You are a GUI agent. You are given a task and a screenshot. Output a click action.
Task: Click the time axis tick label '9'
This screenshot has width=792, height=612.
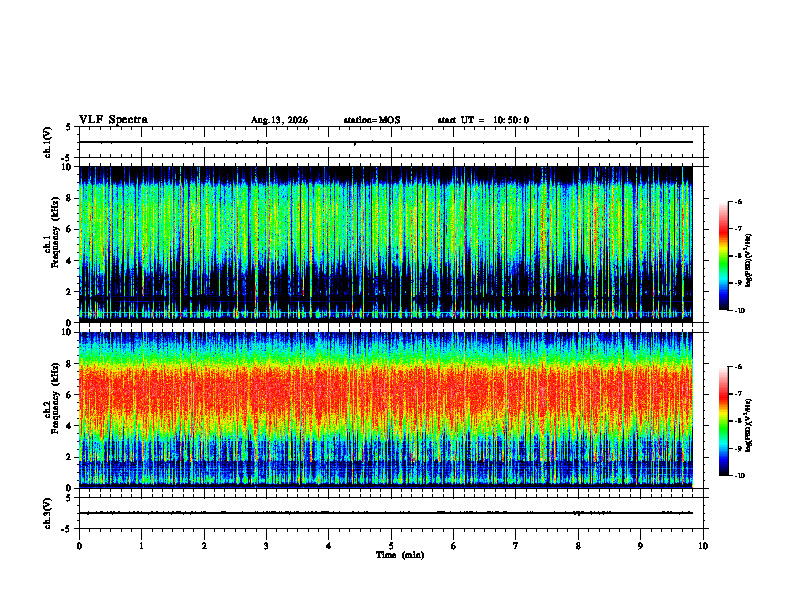pyautogui.click(x=640, y=546)
